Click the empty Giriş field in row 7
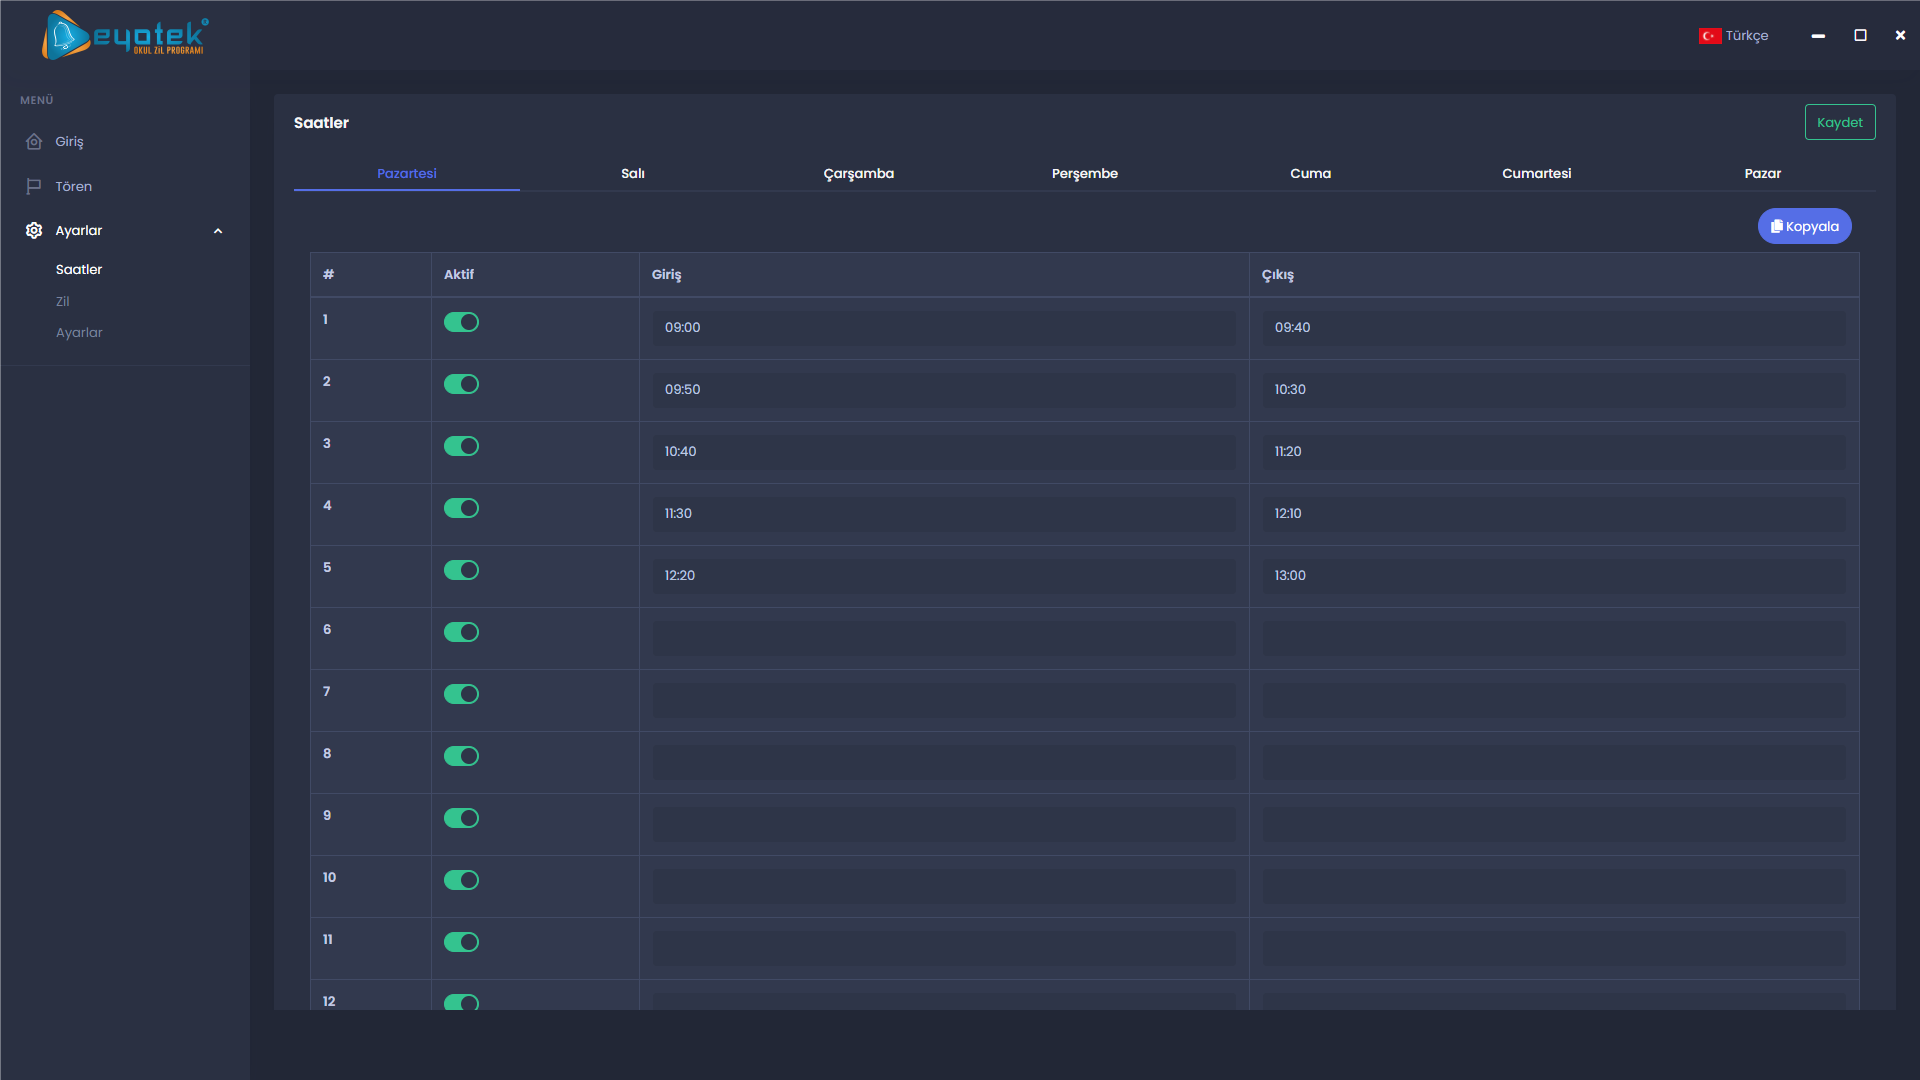1920x1080 pixels. pos(944,700)
